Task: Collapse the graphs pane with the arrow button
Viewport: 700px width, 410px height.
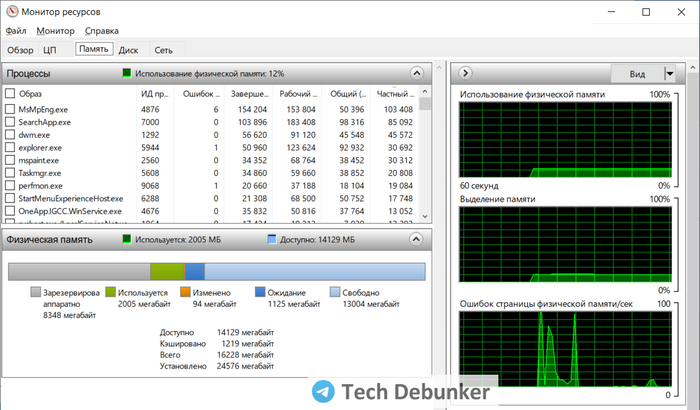Action: (x=465, y=73)
